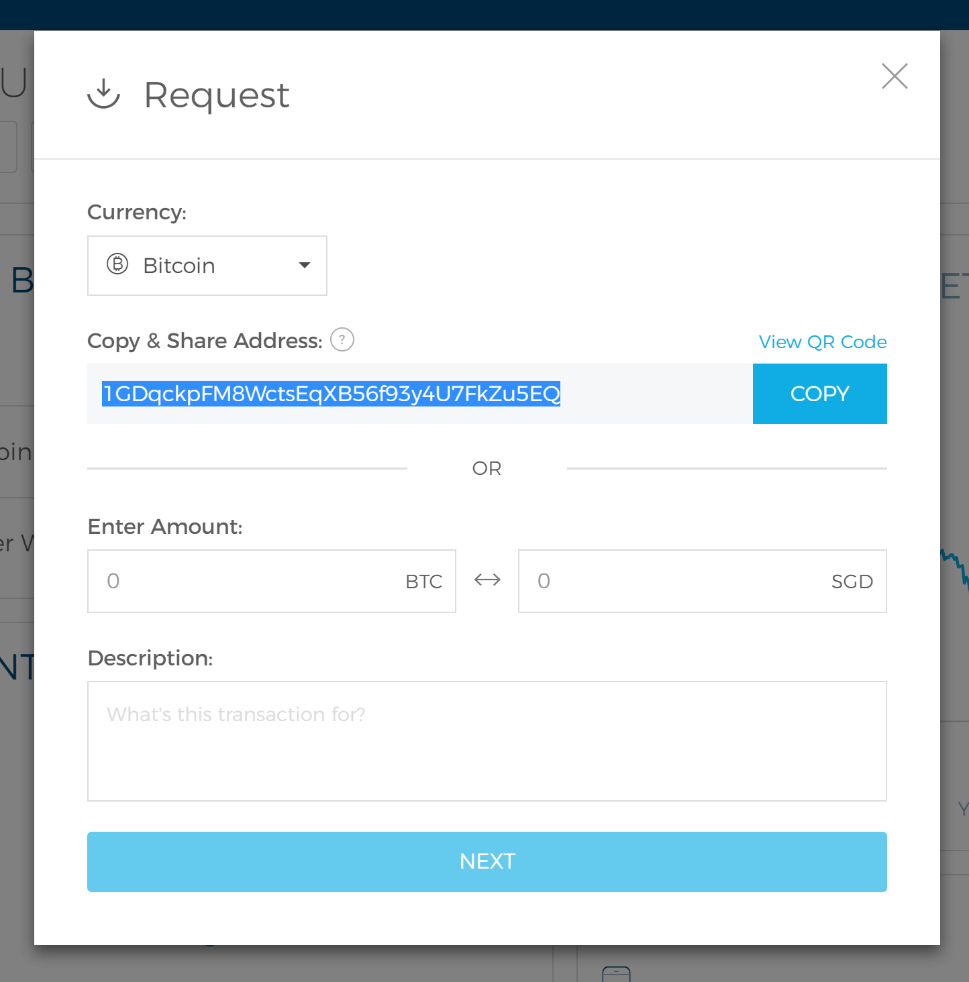The image size is (969, 982).
Task: Open the Currency dropdown showing Bitcoin
Action: (x=207, y=265)
